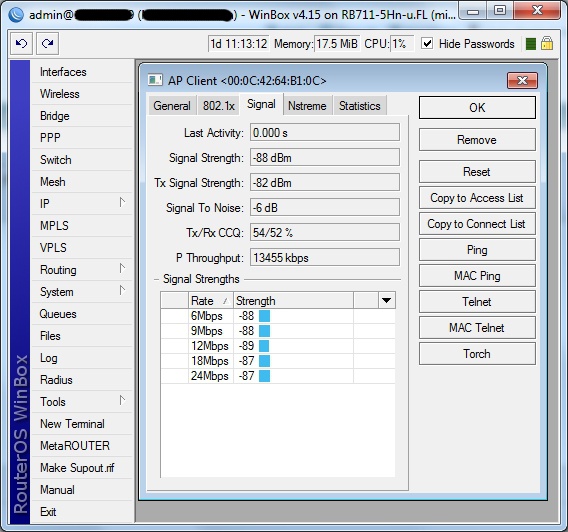Expand the Tools submenu arrow
This screenshot has height=532, width=568.
coord(122,401)
